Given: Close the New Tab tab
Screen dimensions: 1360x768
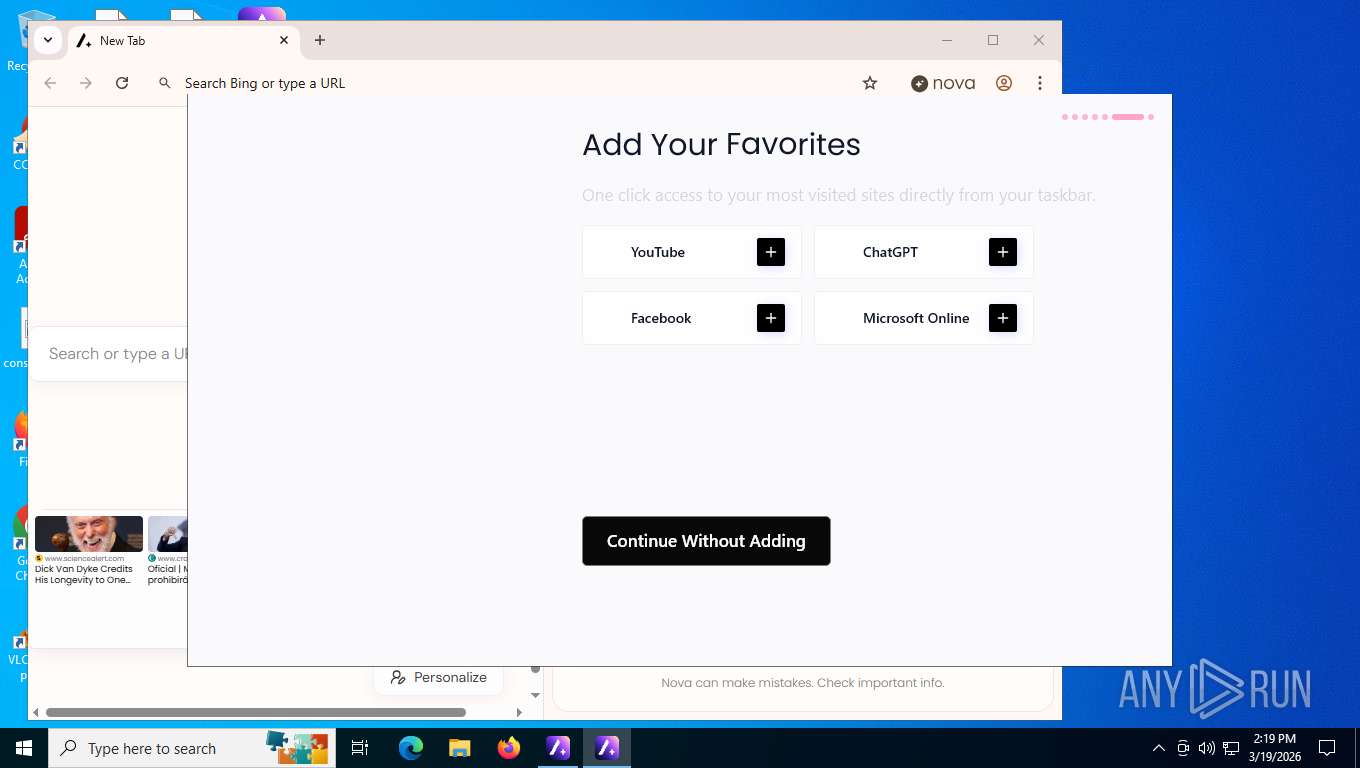Looking at the screenshot, I should pos(284,40).
